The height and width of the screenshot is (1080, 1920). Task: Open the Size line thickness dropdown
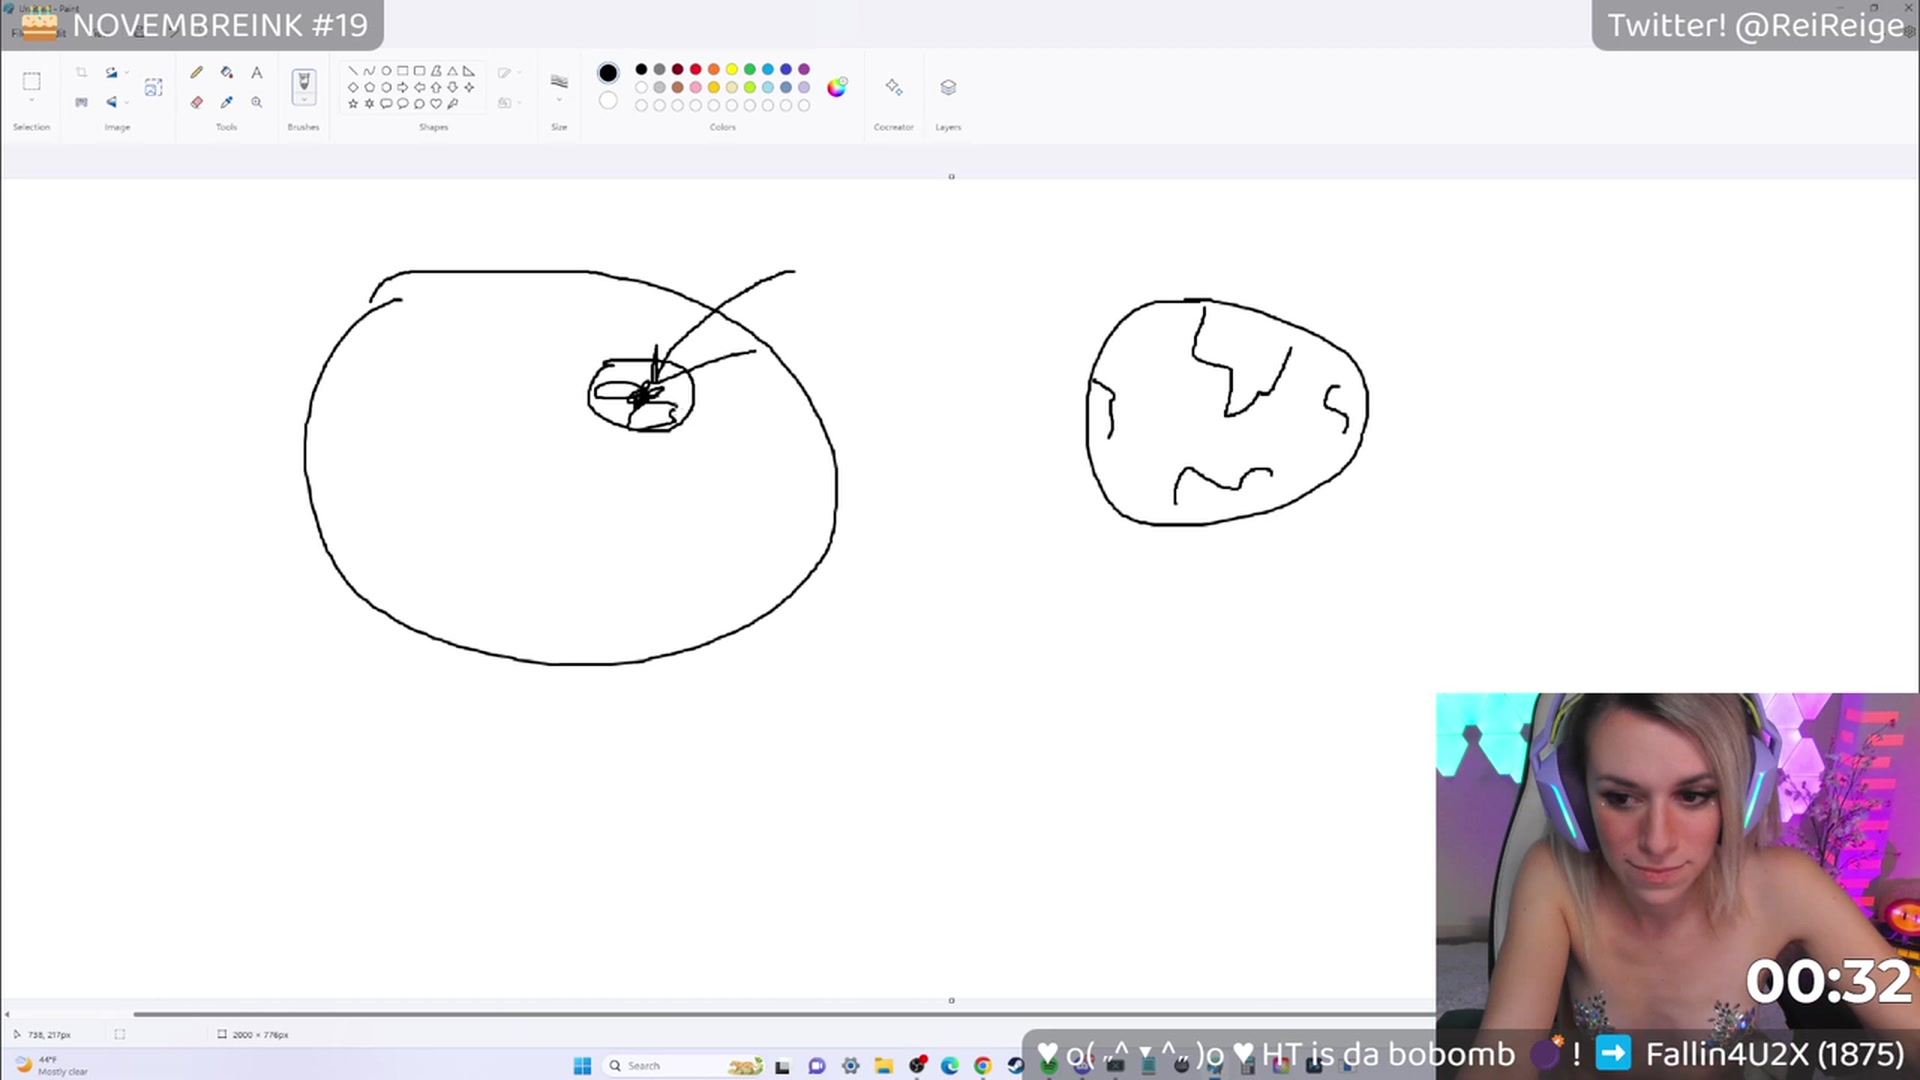click(x=559, y=86)
